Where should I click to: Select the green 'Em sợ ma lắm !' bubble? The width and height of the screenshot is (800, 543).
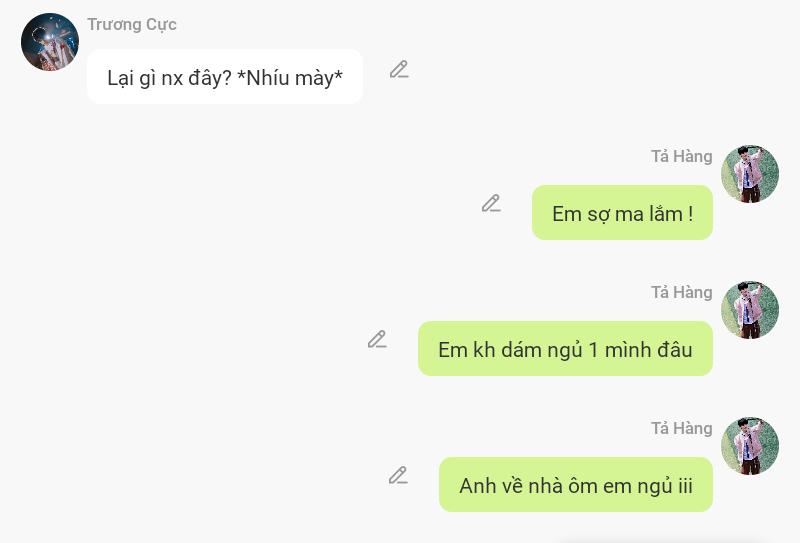tap(622, 213)
